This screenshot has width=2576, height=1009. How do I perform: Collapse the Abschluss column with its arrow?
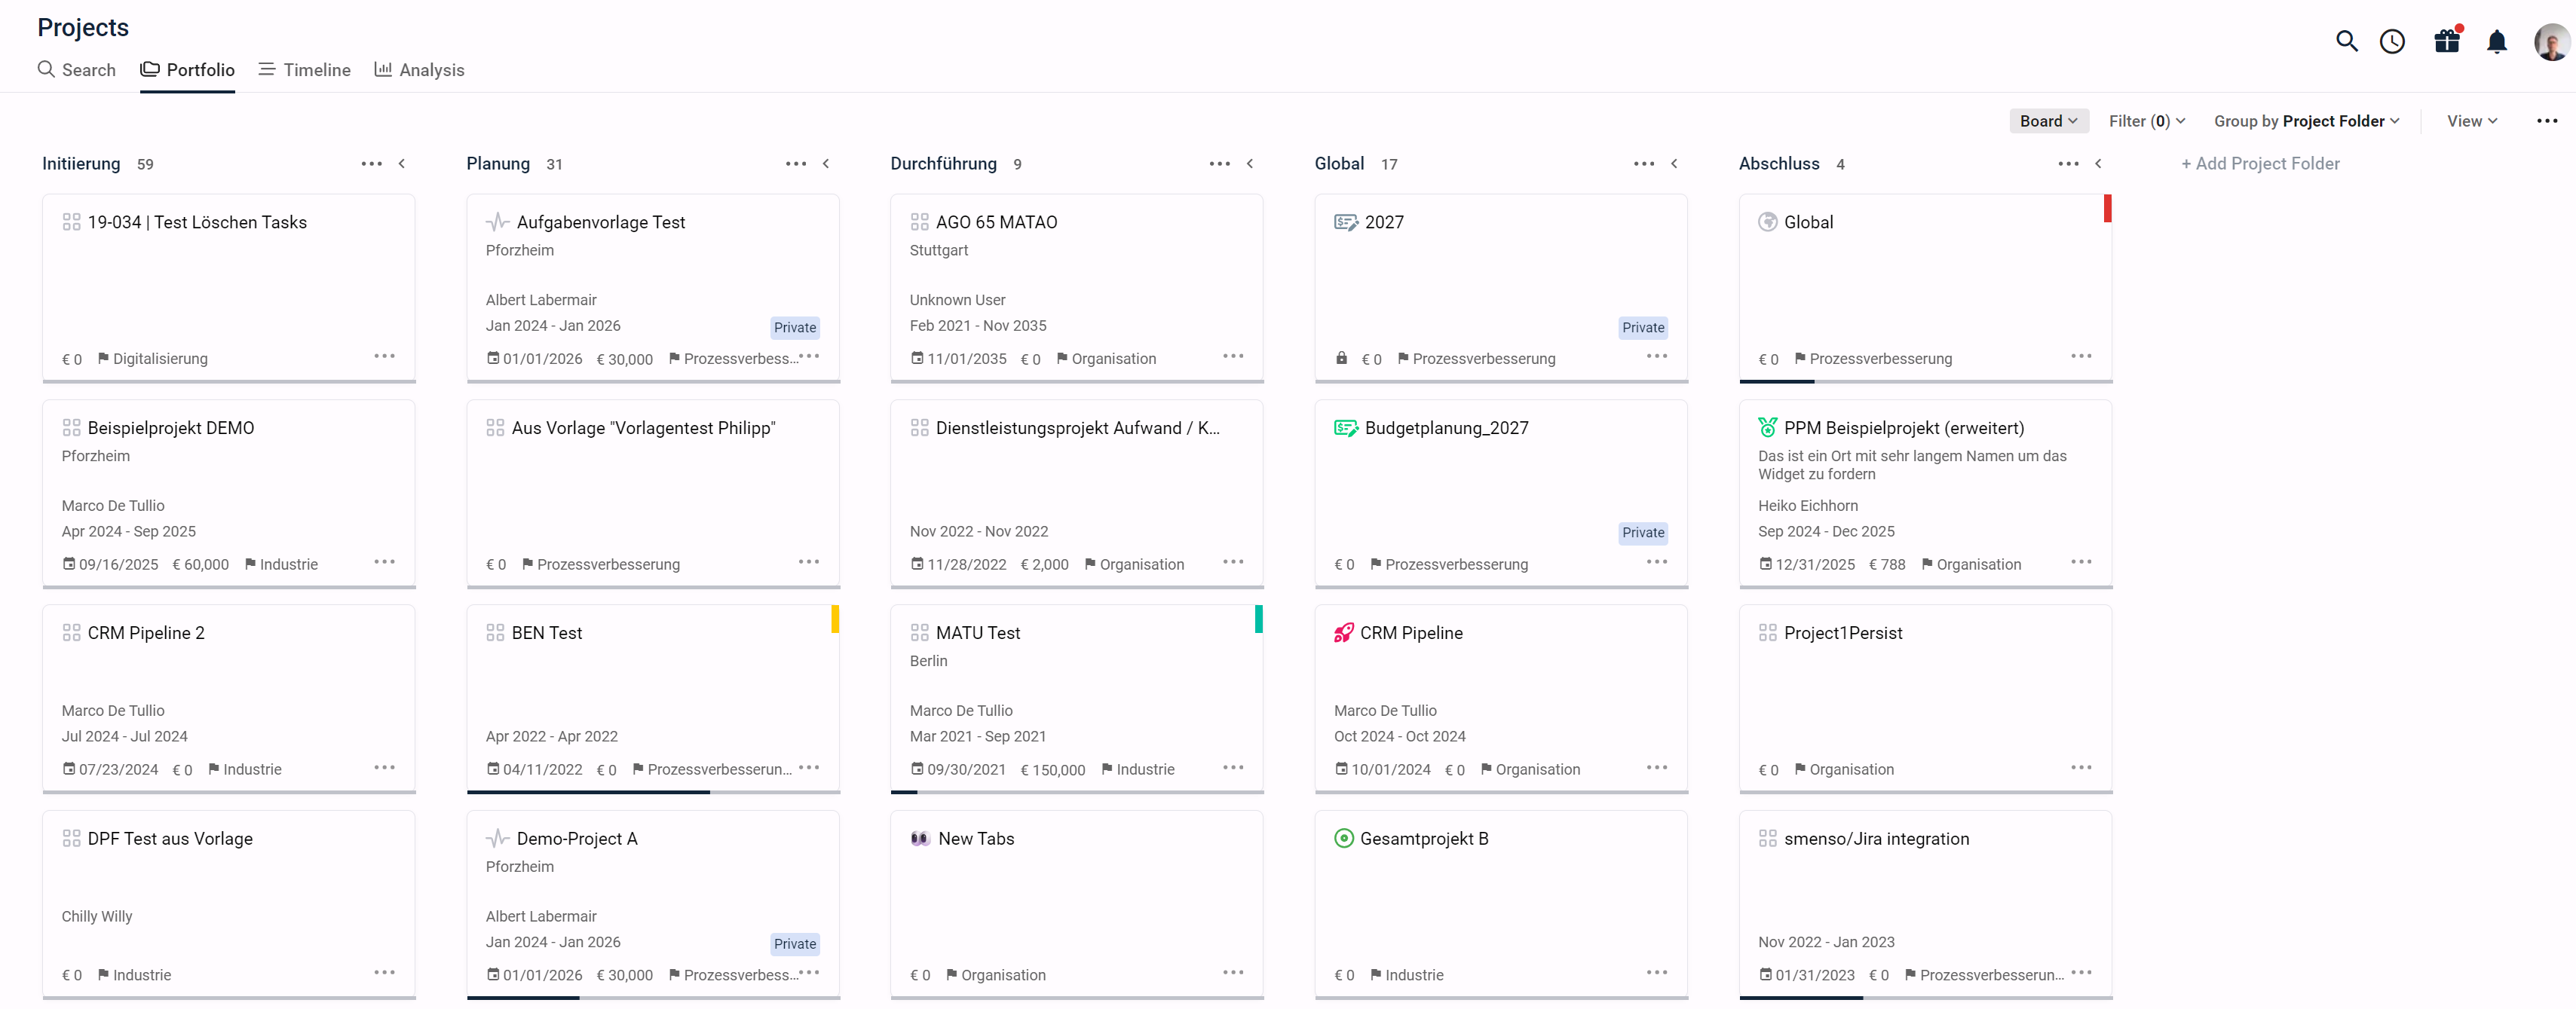(x=2098, y=163)
